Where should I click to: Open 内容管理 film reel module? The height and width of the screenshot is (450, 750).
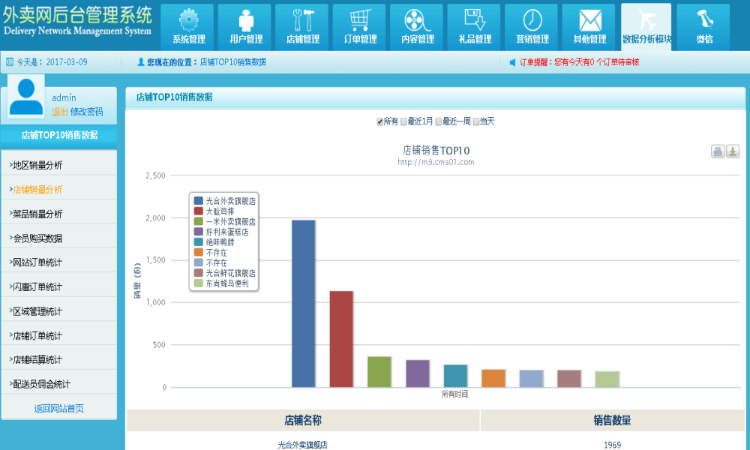[418, 27]
